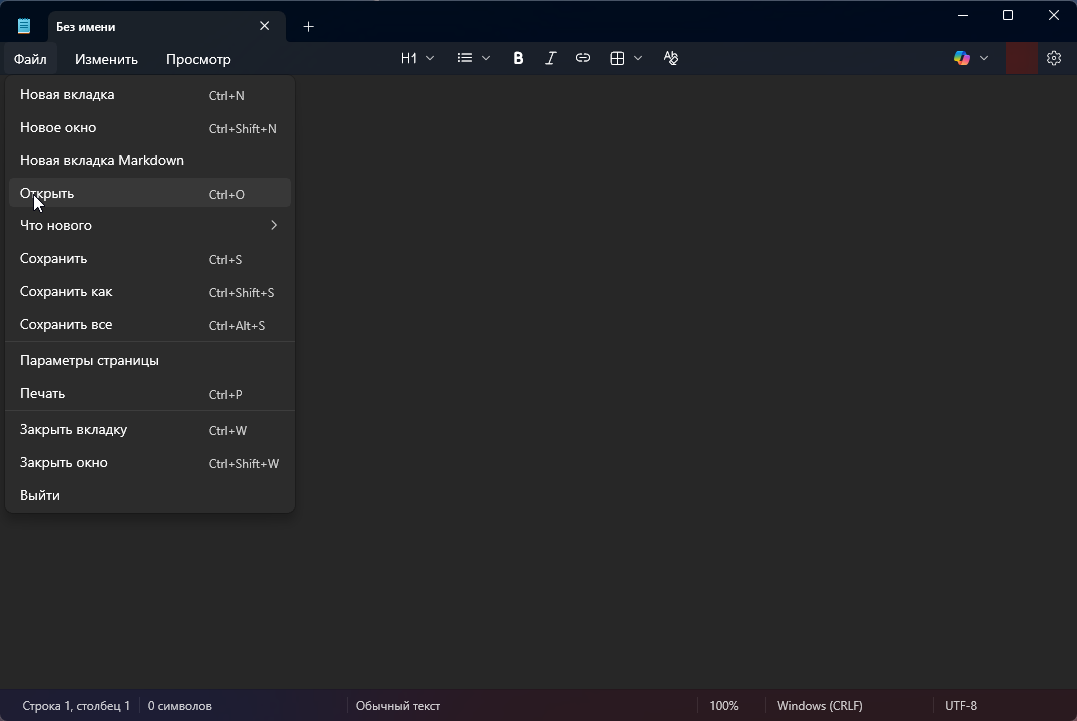Expand the list style dropdown arrow
1077x721 pixels.
[x=486, y=58]
